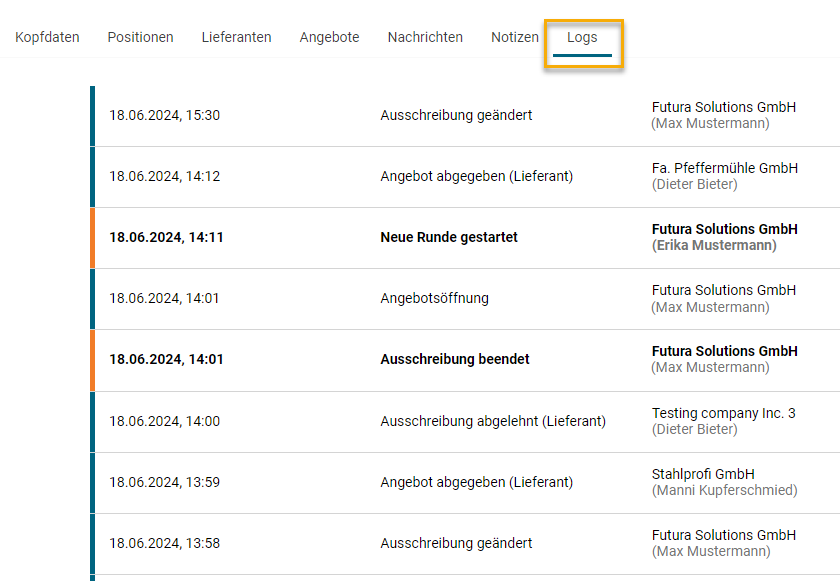Image resolution: width=840 pixels, height=581 pixels.
Task: Select the Angebote tab
Action: (x=329, y=37)
